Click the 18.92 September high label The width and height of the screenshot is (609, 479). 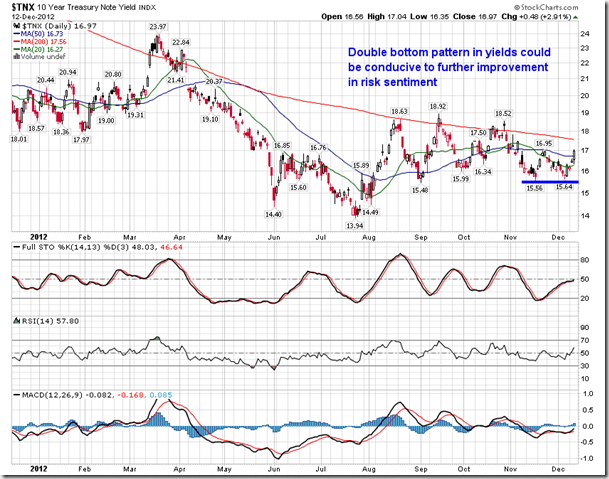click(437, 106)
